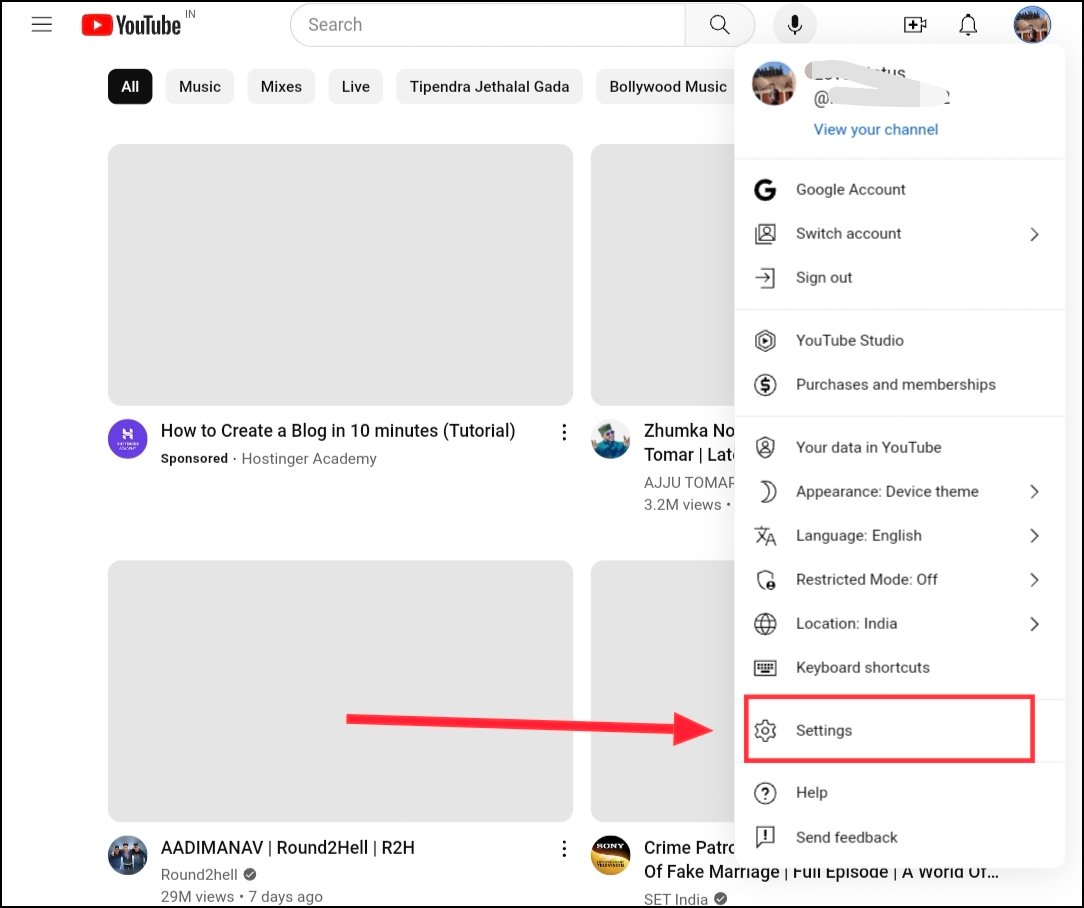1084x908 pixels.
Task: Click the Round2hell channel avatar
Action: click(x=128, y=855)
